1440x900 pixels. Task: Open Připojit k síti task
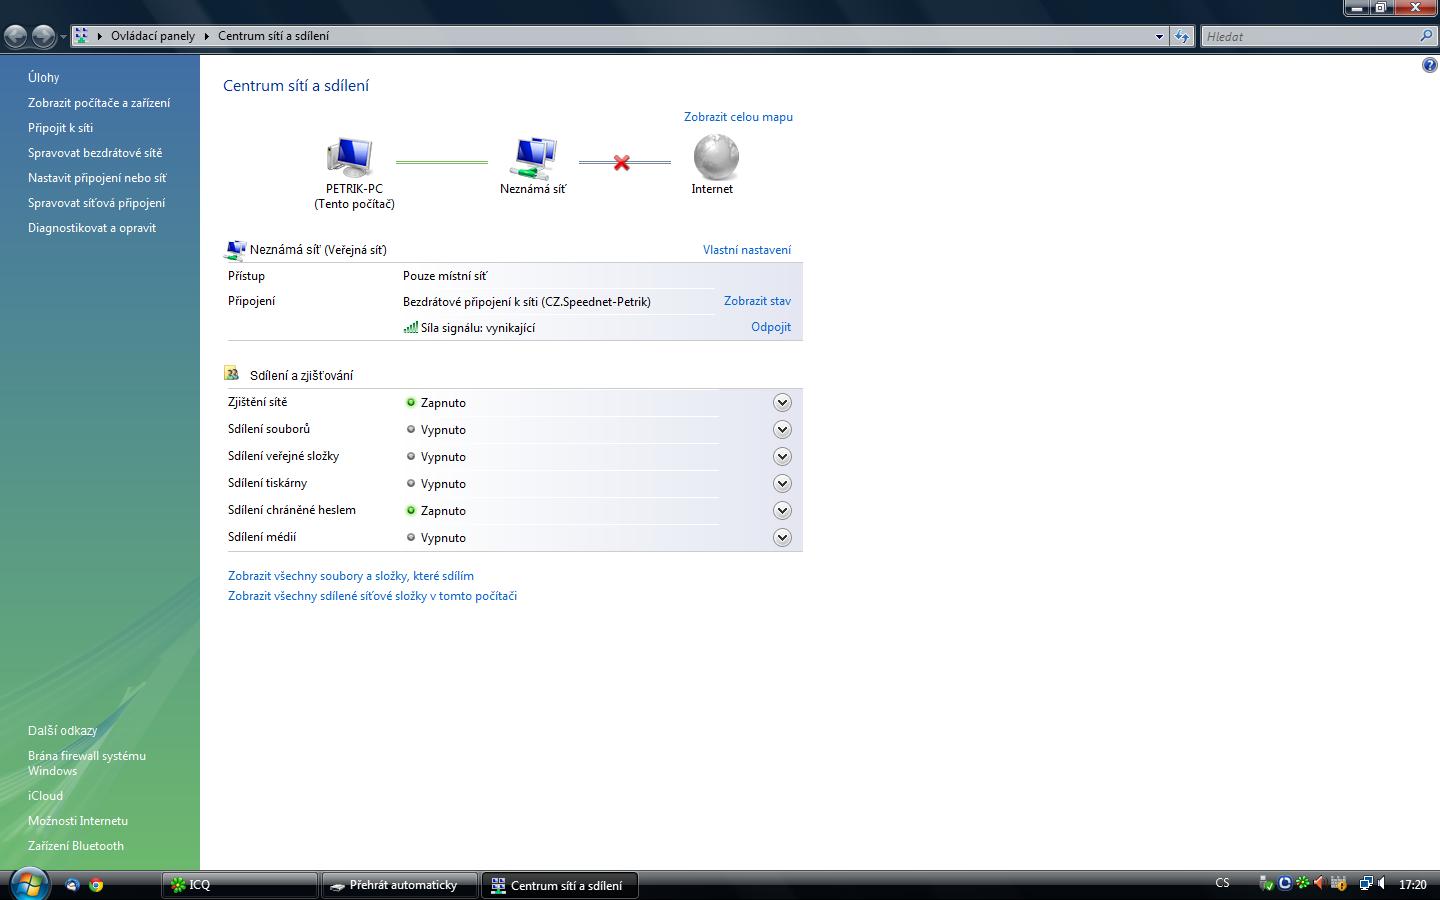pyautogui.click(x=60, y=128)
